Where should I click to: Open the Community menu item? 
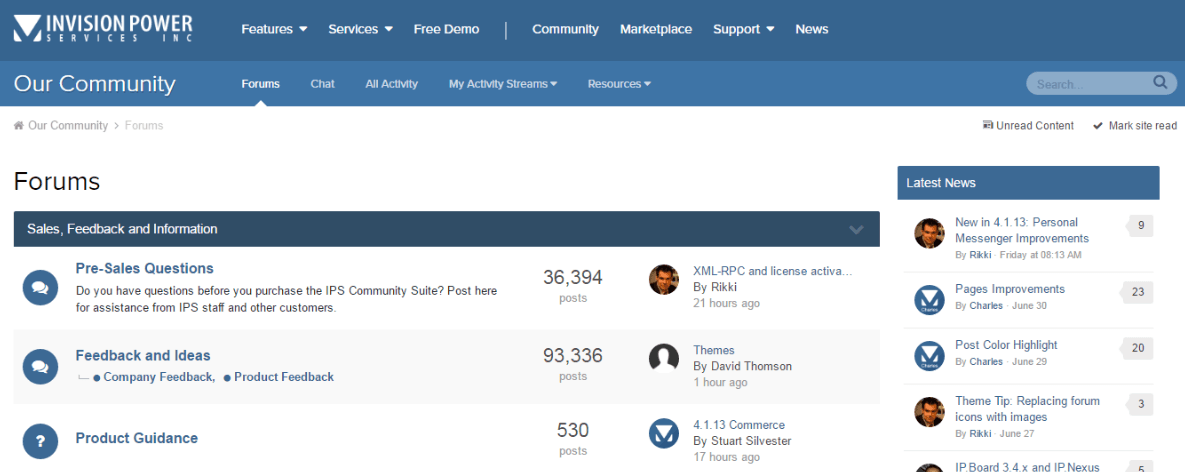coord(565,29)
